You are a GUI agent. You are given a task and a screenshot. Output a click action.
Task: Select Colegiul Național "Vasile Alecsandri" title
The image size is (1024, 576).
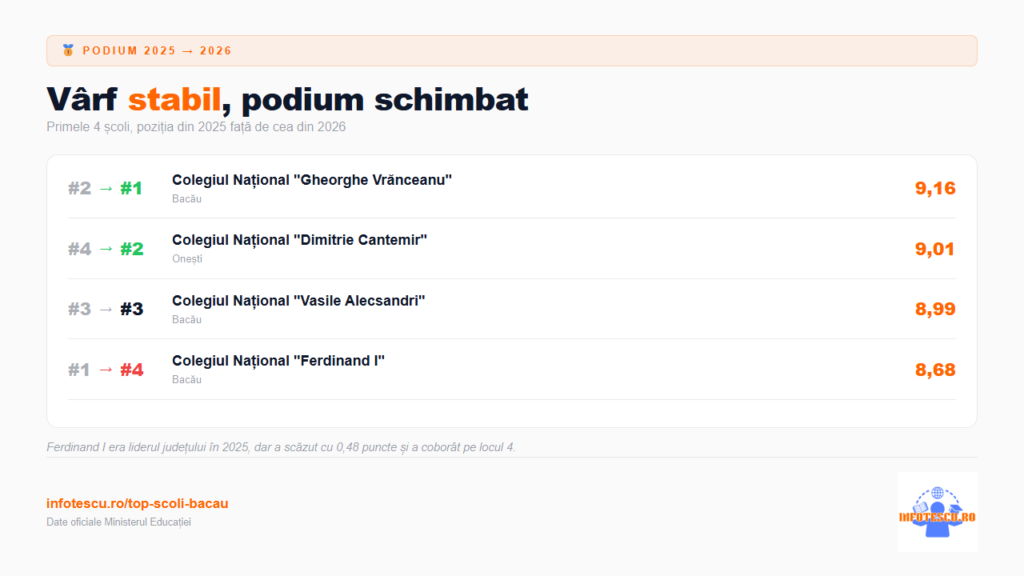[x=298, y=300]
